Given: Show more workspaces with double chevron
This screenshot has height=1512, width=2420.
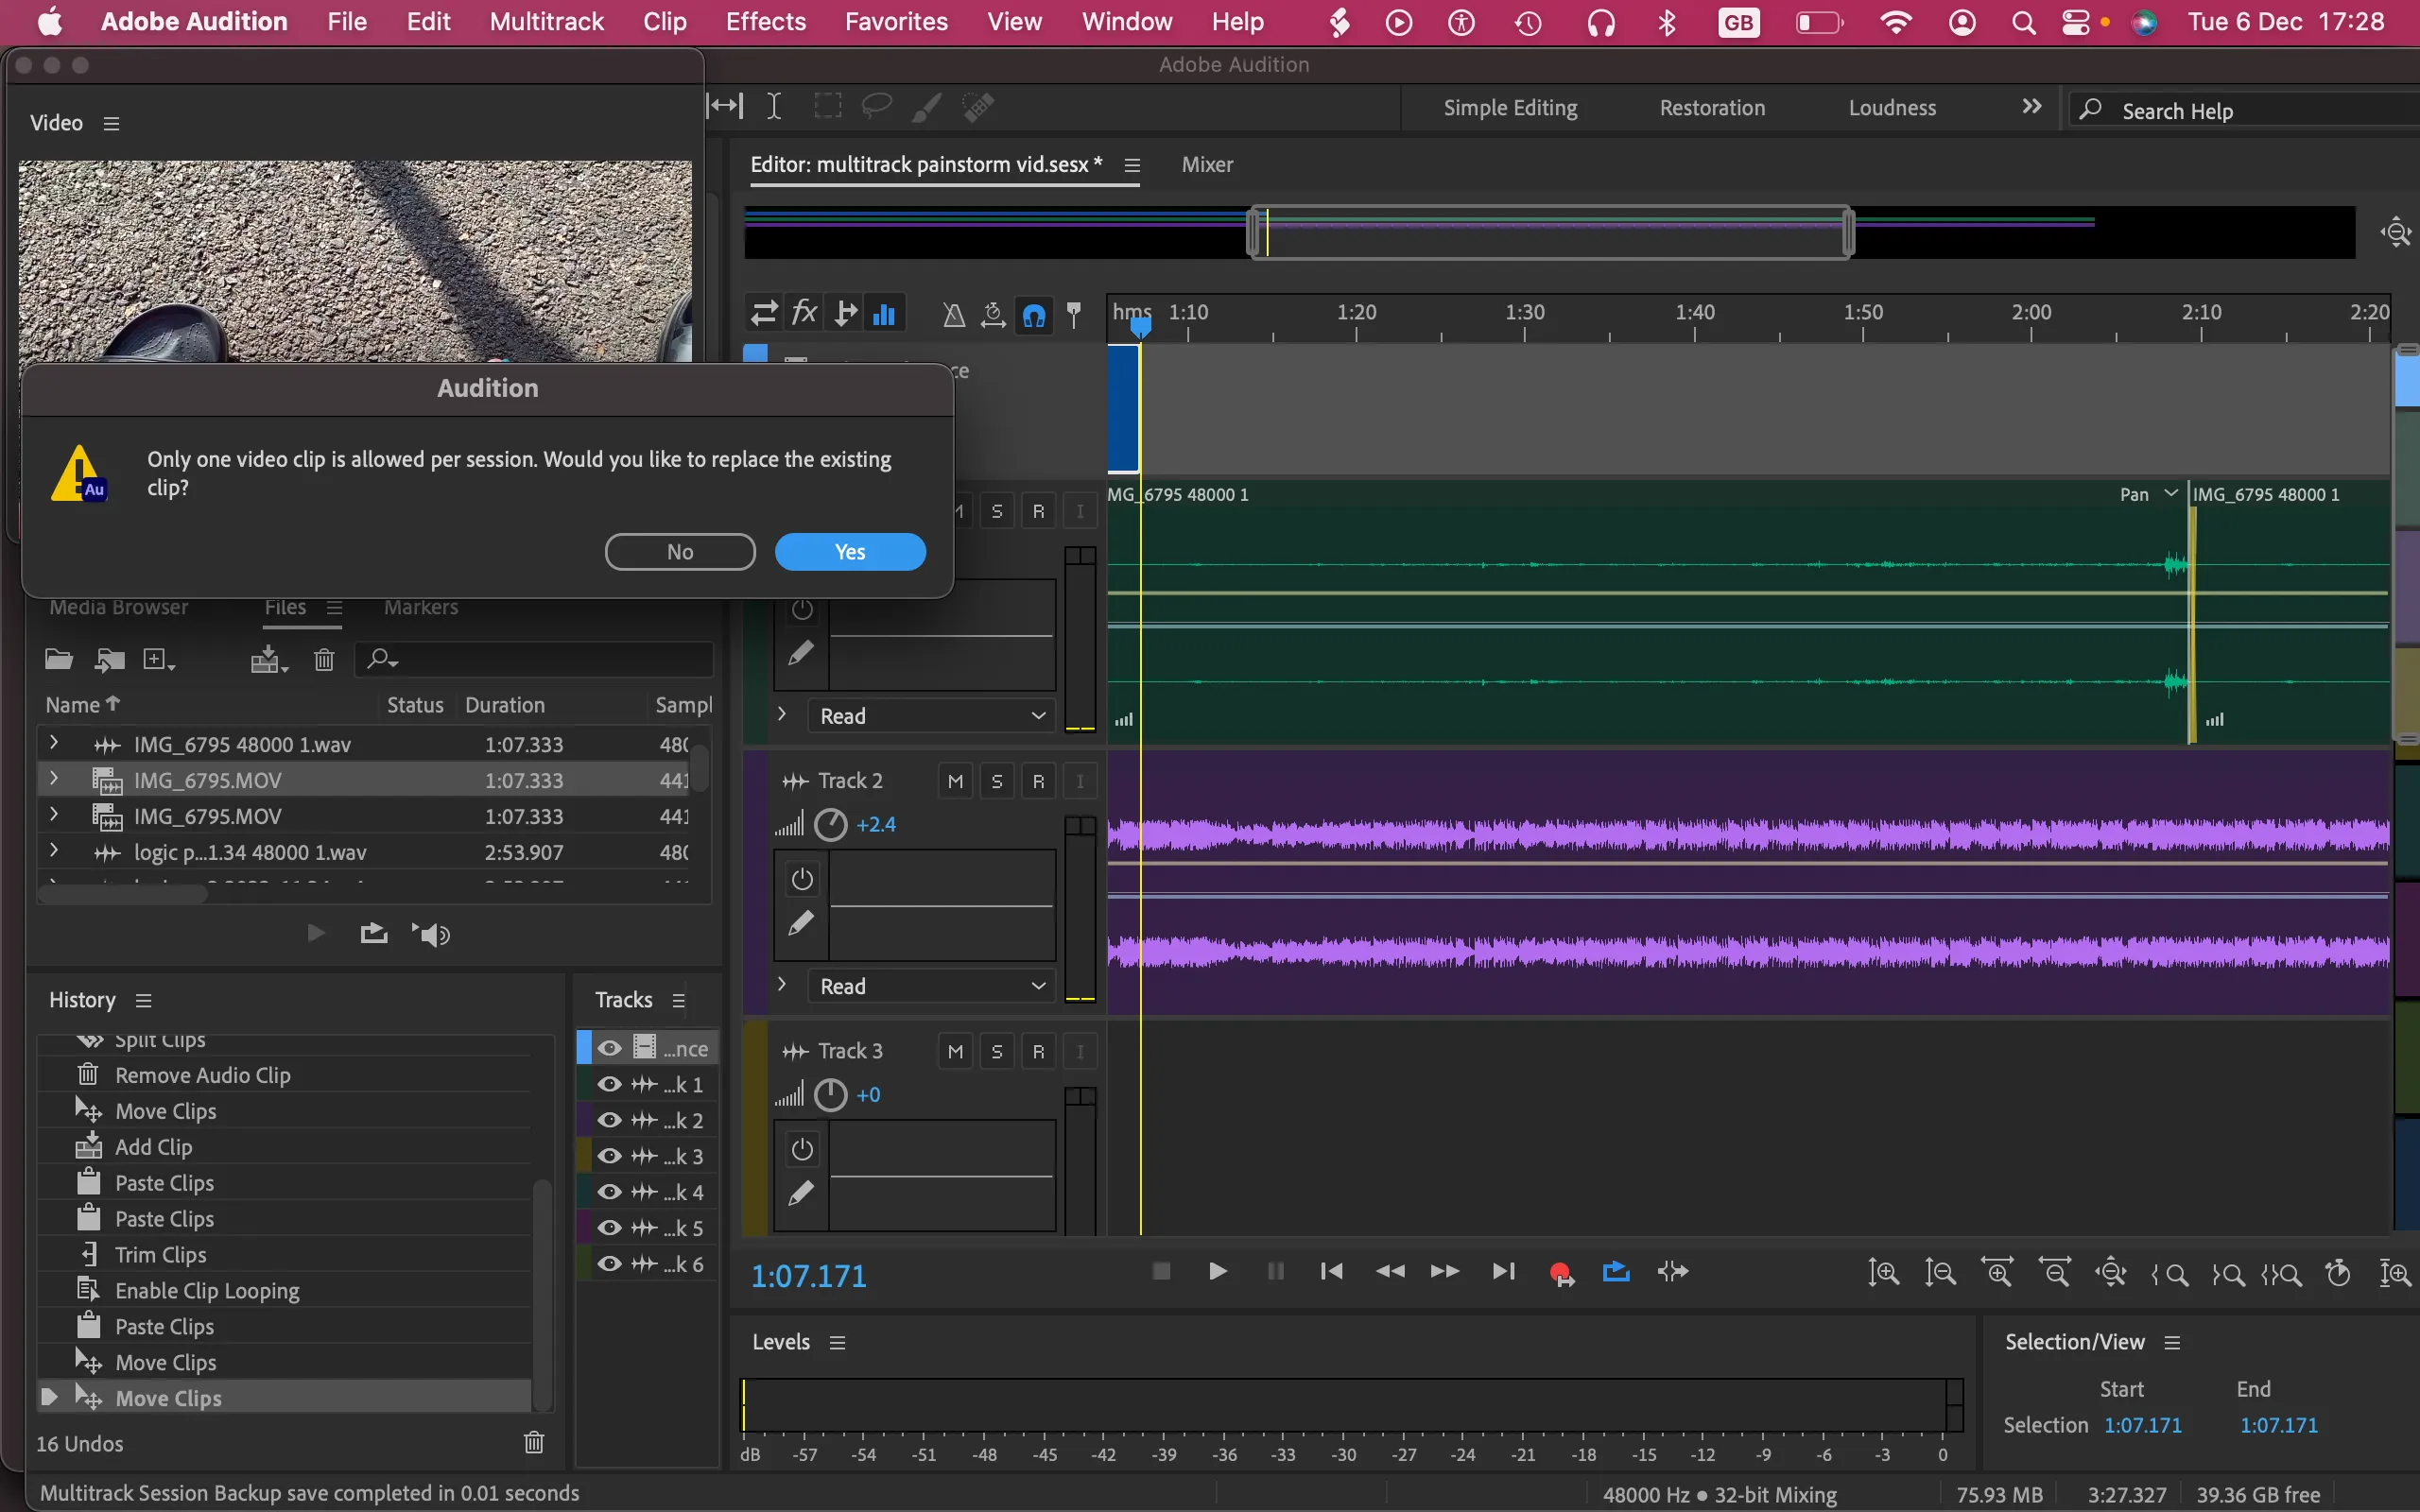Looking at the screenshot, I should tap(2031, 106).
